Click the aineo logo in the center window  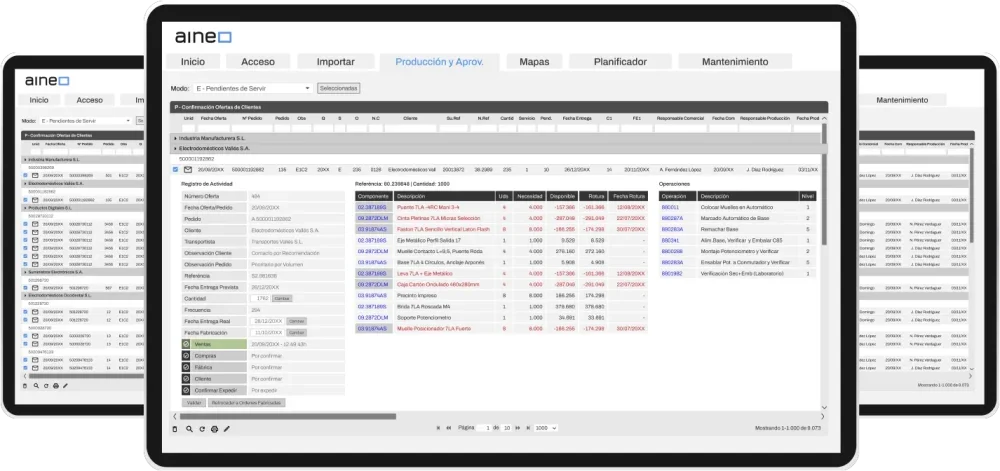pyautogui.click(x=203, y=37)
